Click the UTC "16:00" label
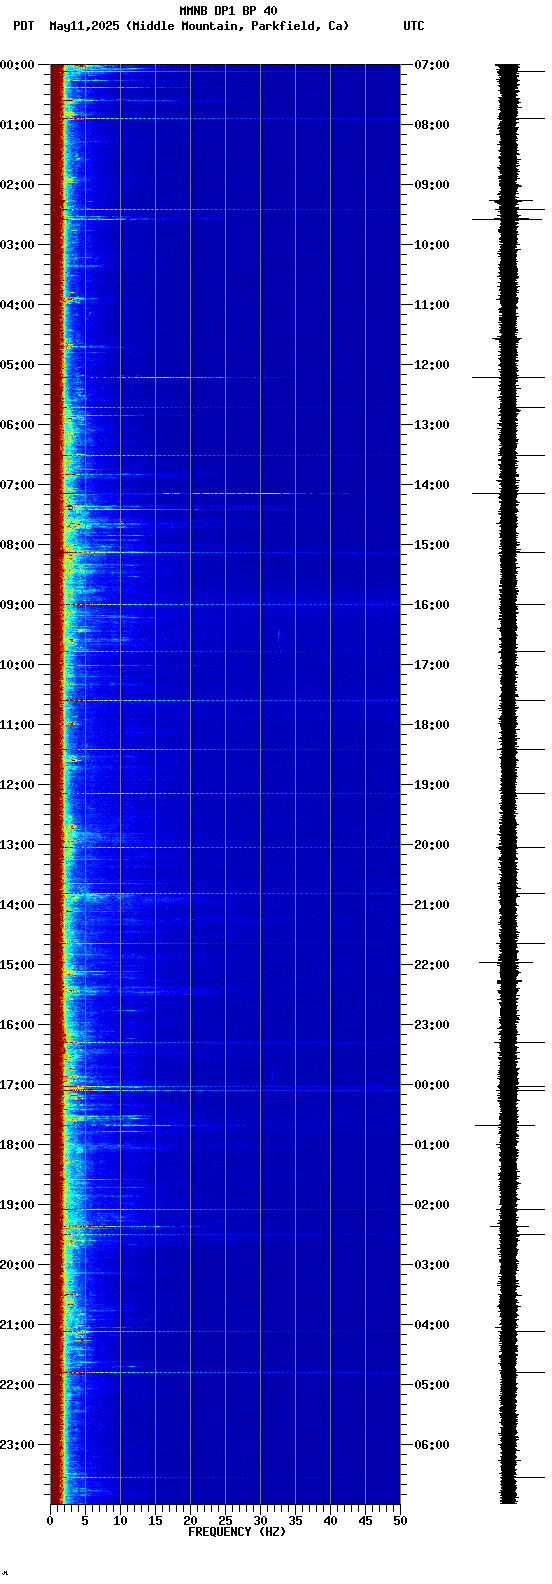The image size is (552, 1584). click(432, 605)
